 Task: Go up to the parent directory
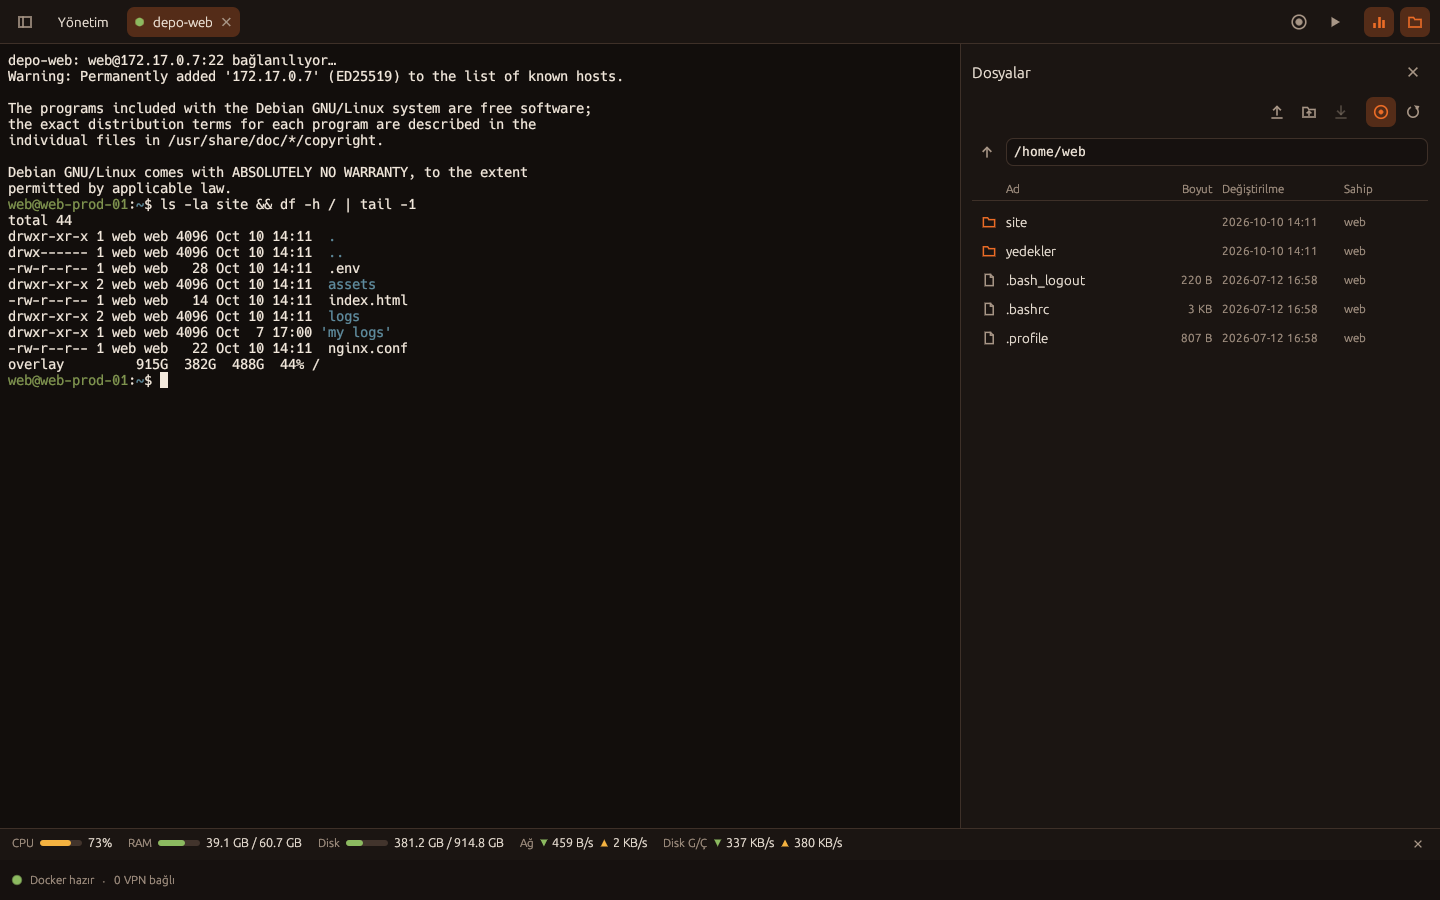tap(987, 152)
